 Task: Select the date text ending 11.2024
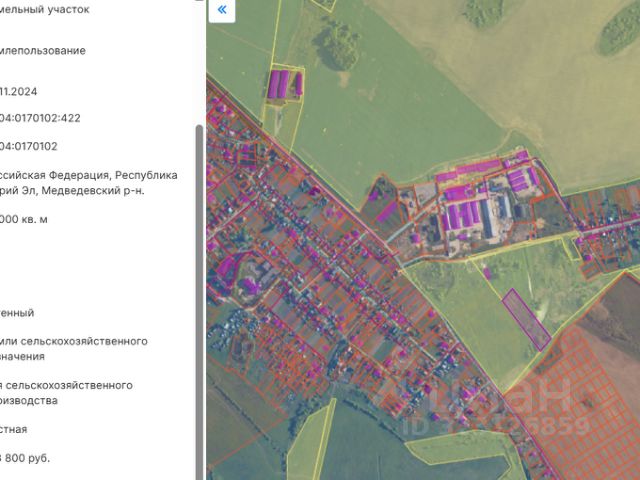click(x=18, y=91)
